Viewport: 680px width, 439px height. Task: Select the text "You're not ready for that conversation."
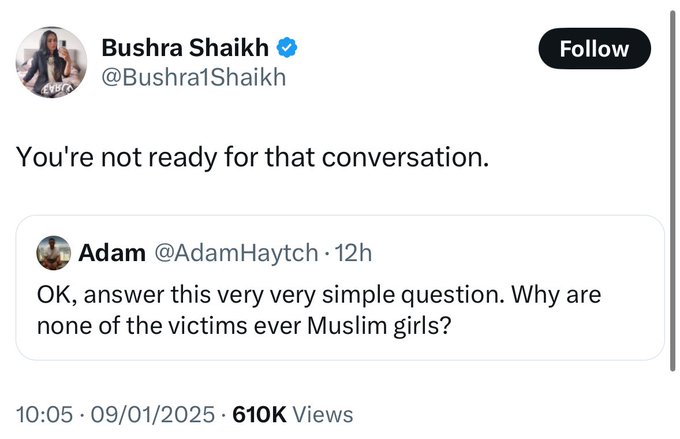(x=252, y=158)
